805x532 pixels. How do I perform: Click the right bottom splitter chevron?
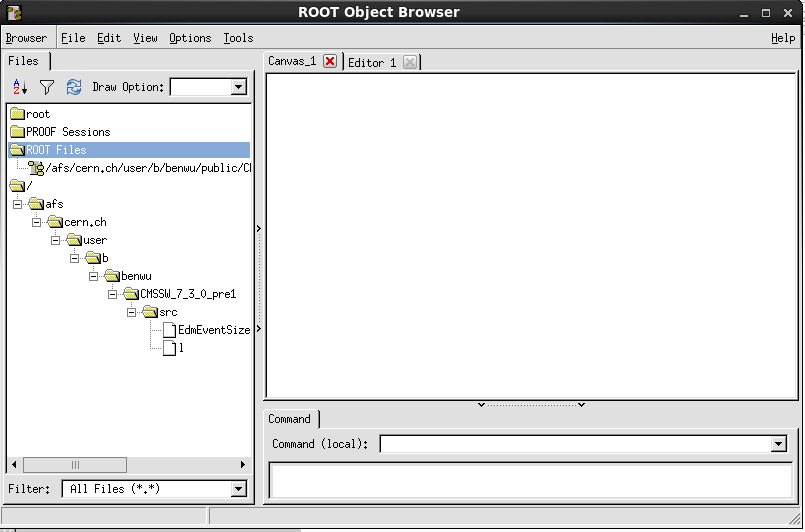(582, 405)
